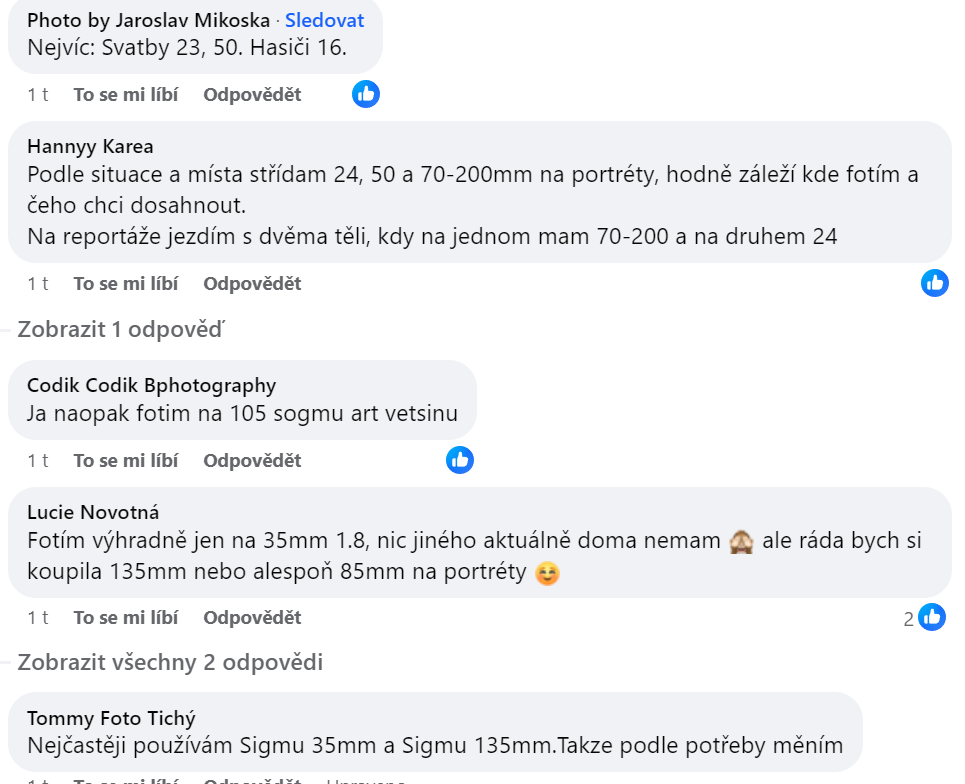Screen dimensions: 965x784
Task: Reply to Hannyy Karea's comment
Action: click(252, 284)
